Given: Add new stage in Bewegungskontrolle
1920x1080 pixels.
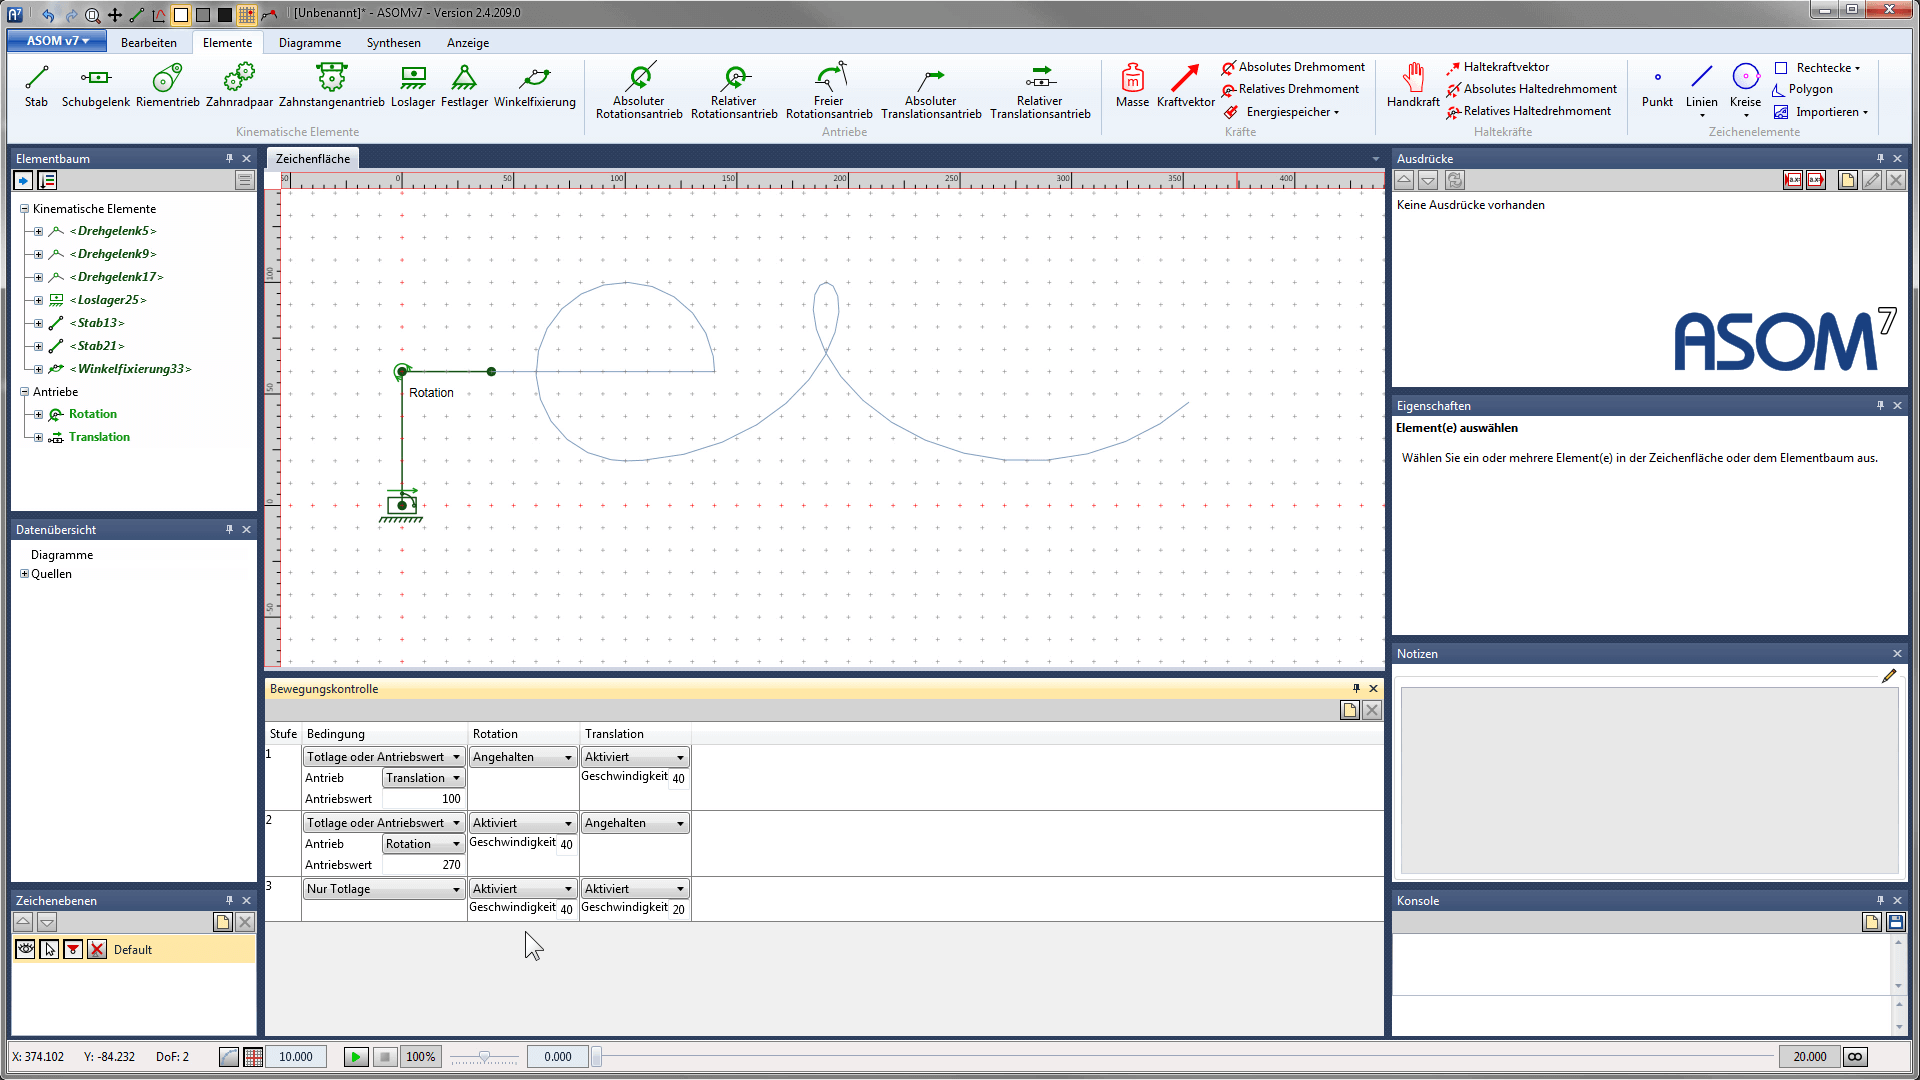Looking at the screenshot, I should 1350,710.
